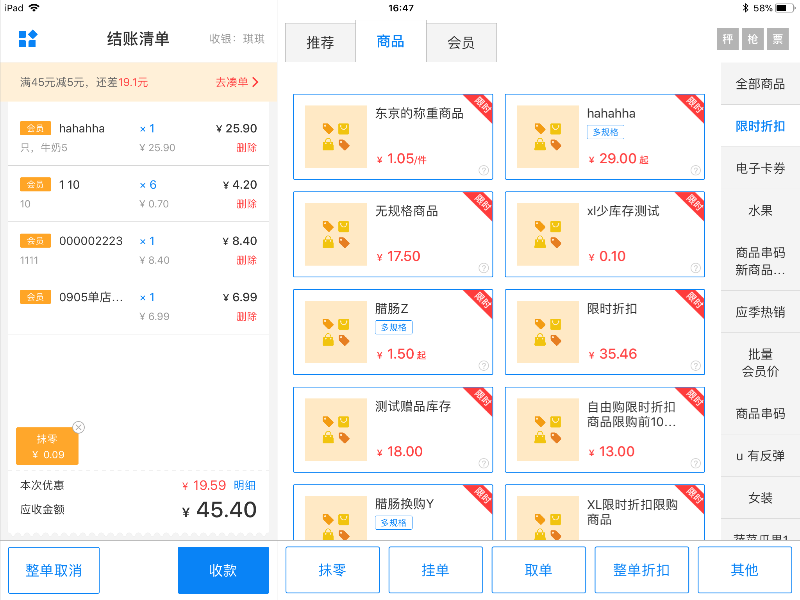Delete the 0905单店 item from the bill
This screenshot has height=600, width=800.
point(246,316)
